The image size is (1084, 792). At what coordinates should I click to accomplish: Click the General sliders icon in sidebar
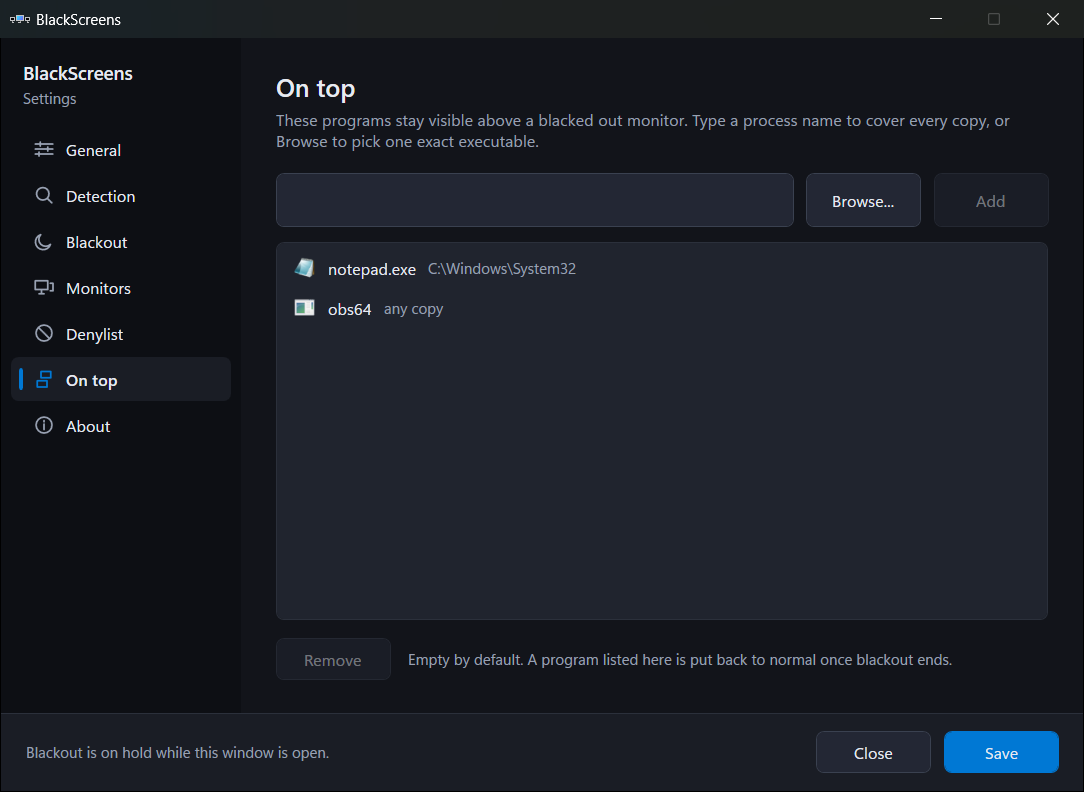coord(44,149)
